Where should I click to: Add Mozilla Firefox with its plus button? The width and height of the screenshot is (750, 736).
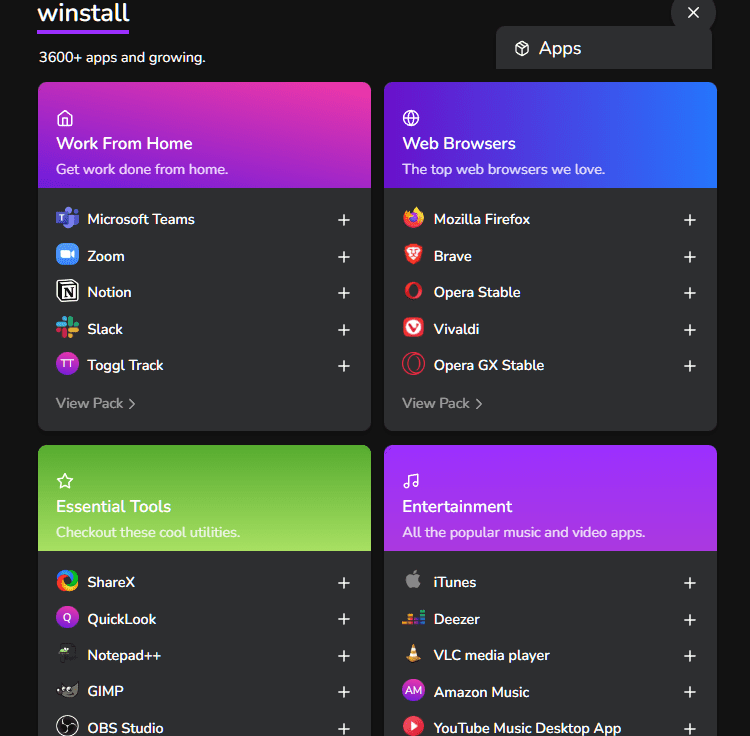coord(689,220)
